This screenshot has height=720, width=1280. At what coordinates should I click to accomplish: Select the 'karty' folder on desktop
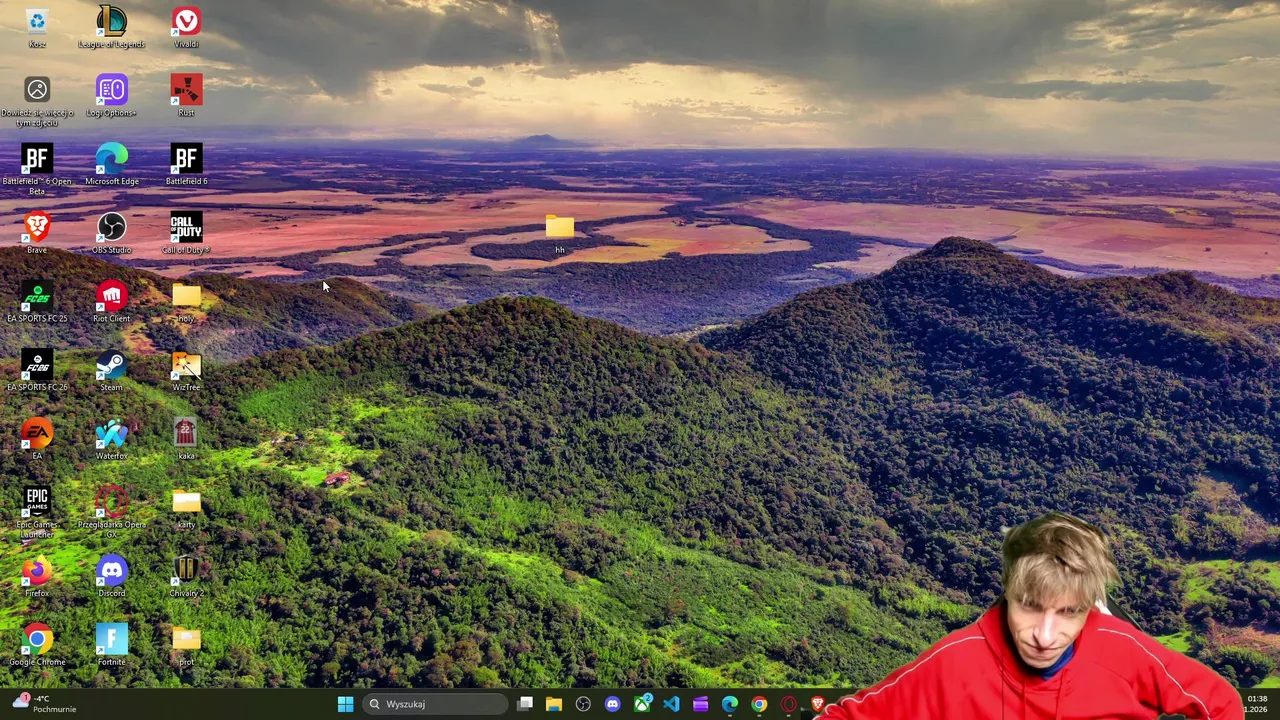(x=186, y=508)
